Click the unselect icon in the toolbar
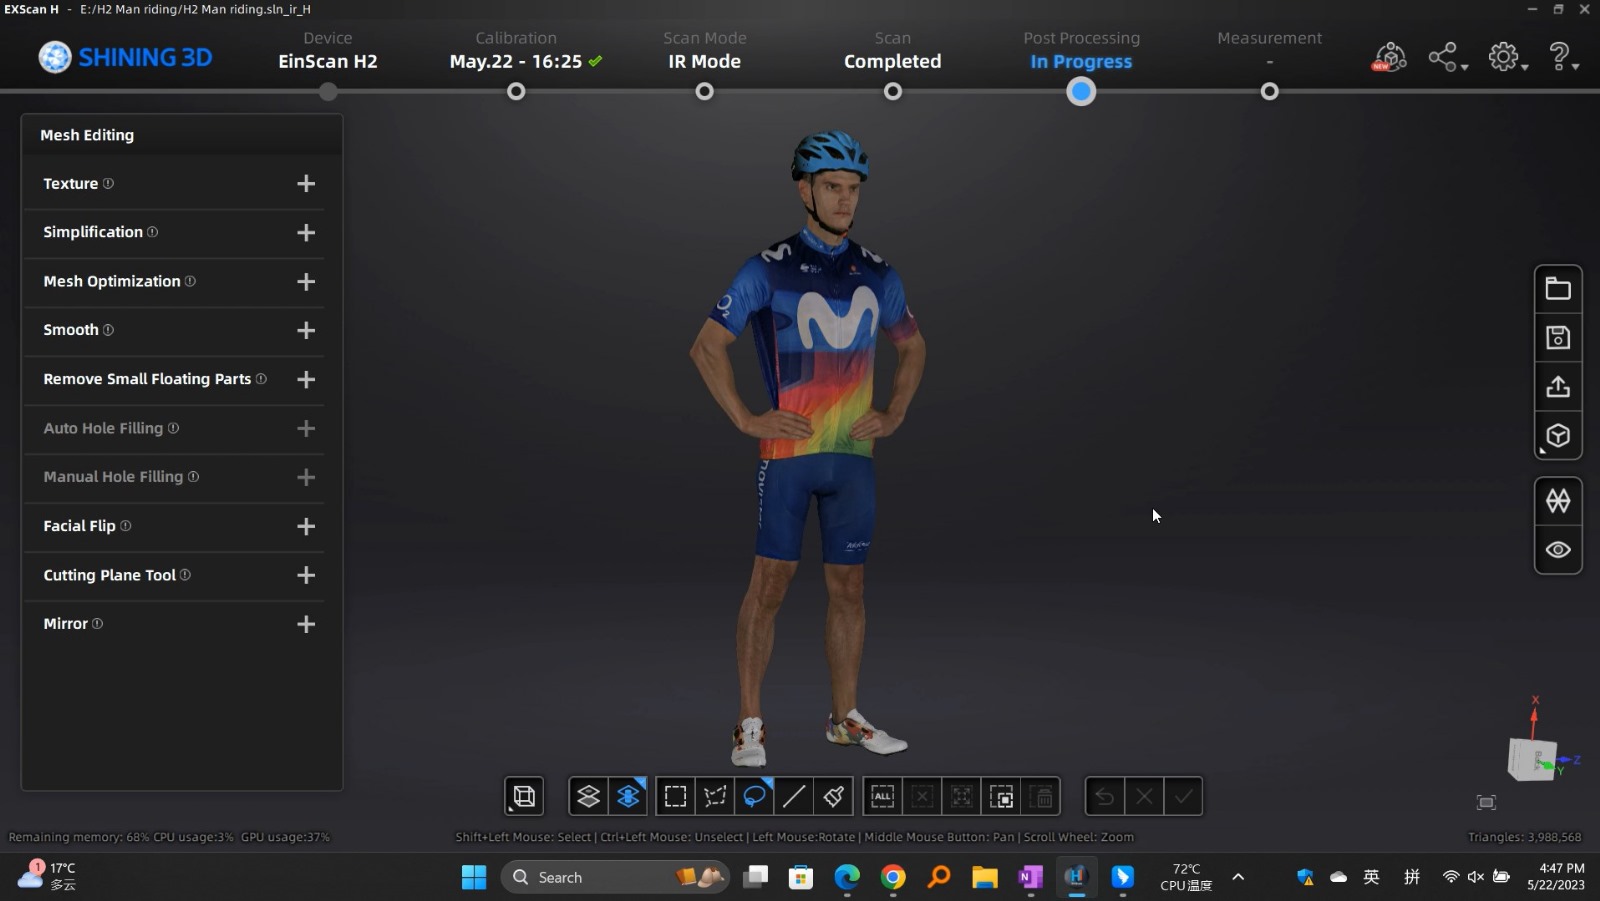Image resolution: width=1600 pixels, height=901 pixels. pos(922,796)
